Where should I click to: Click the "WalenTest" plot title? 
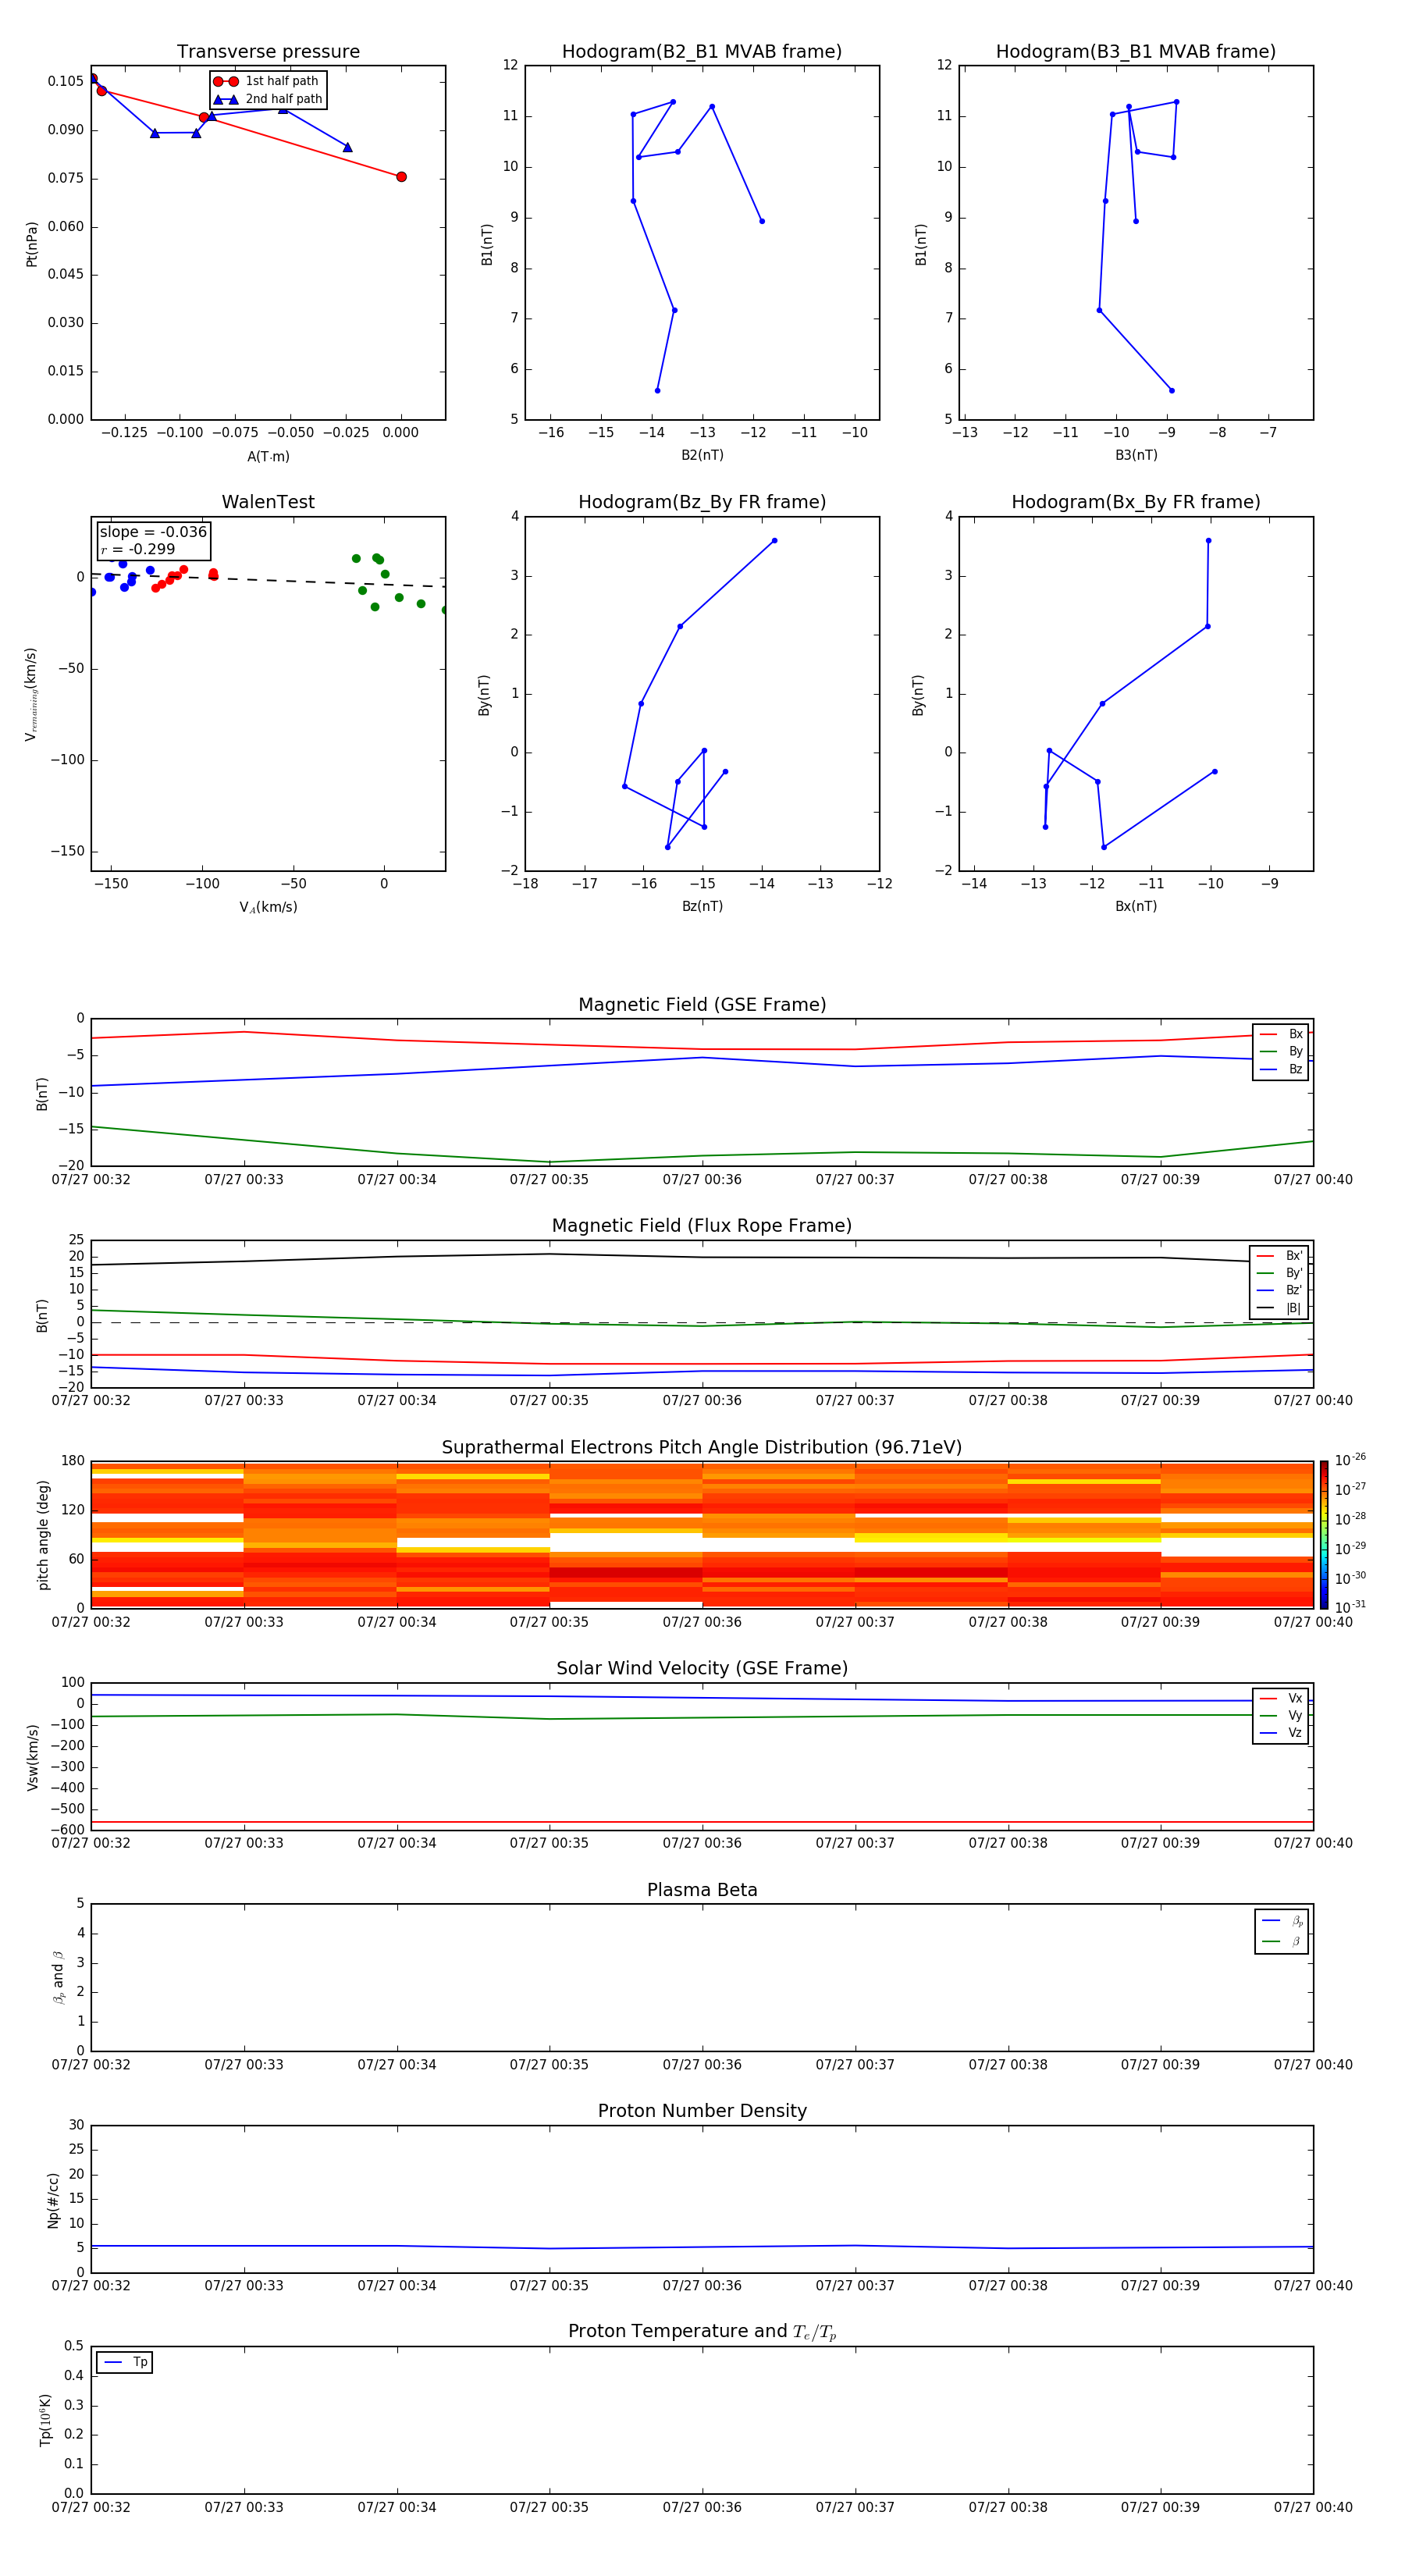268,502
